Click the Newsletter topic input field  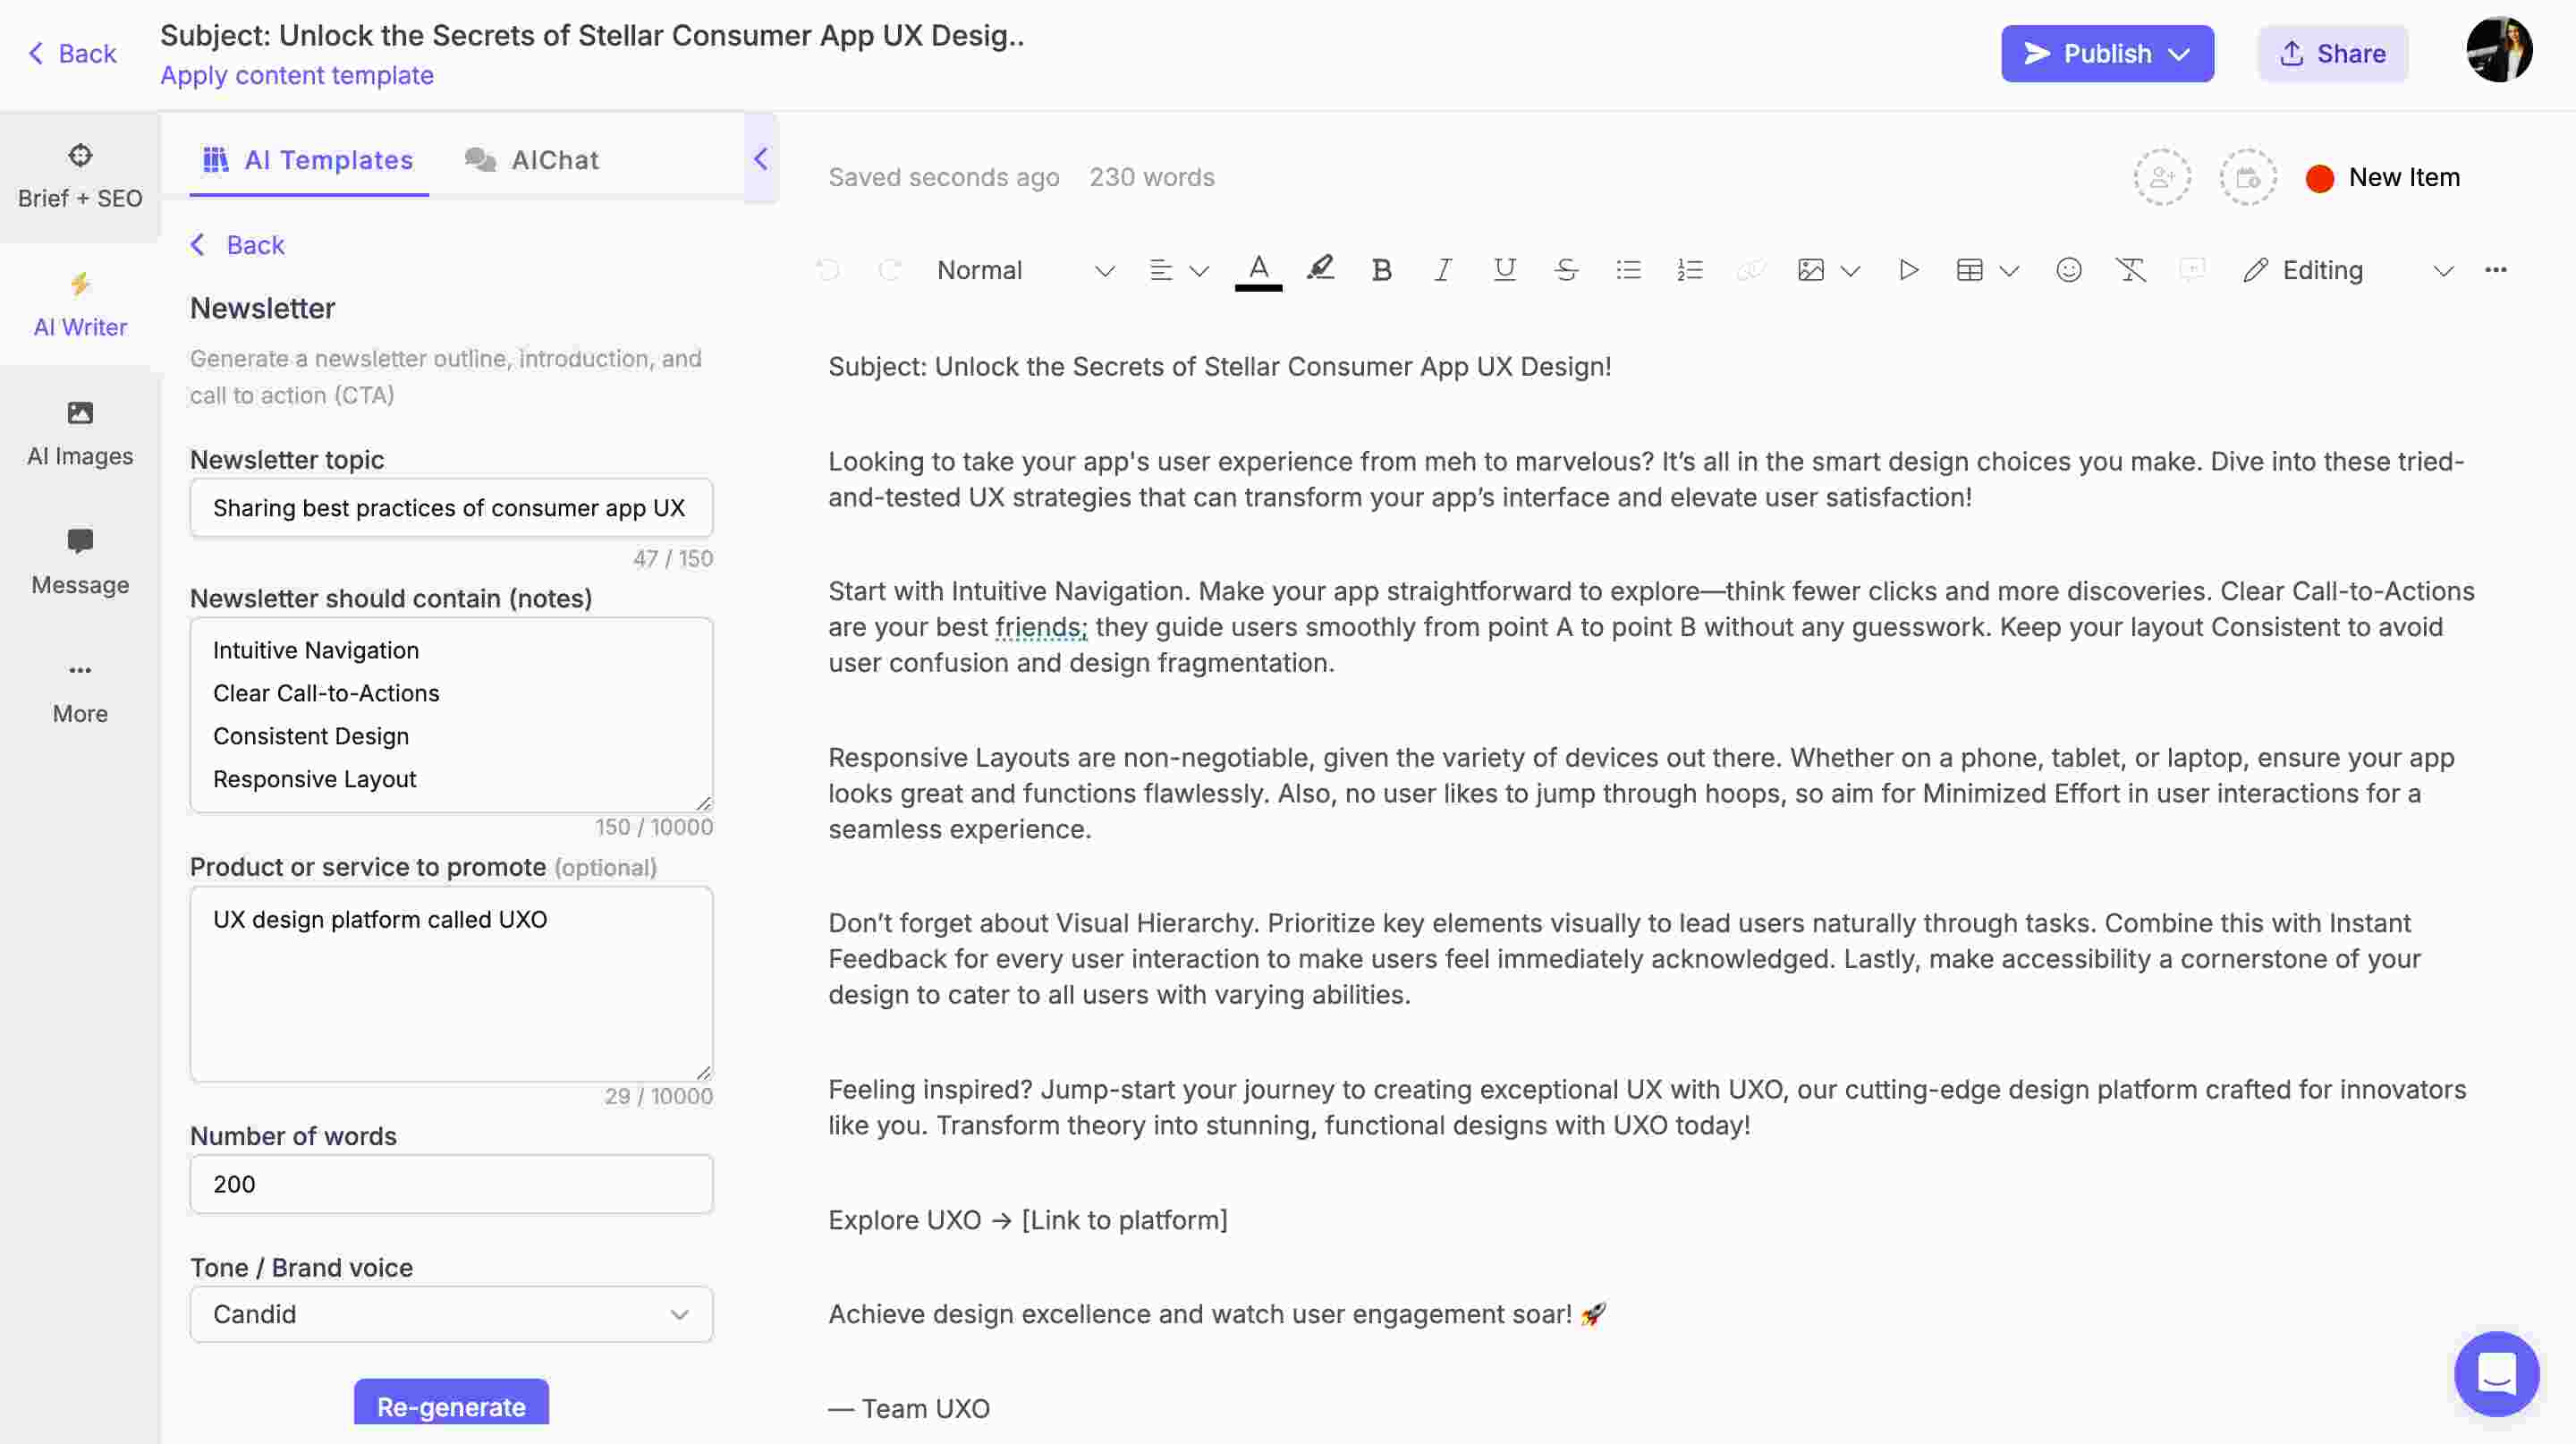pyautogui.click(x=451, y=508)
